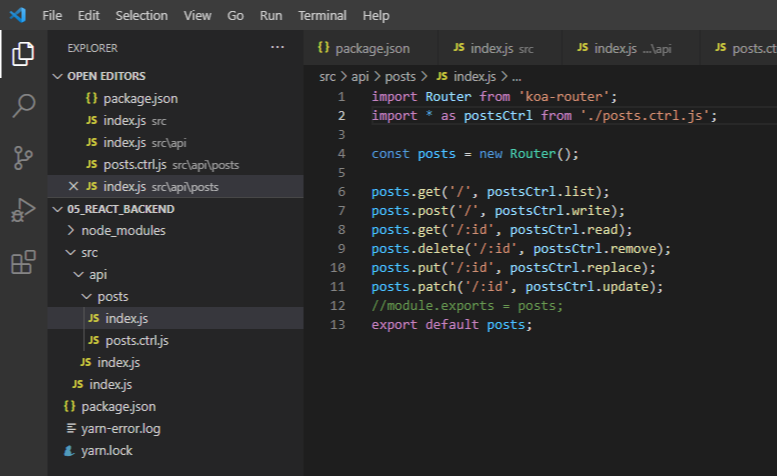This screenshot has width=777, height=476.
Task: Click Router() on line 4
Action: click(x=540, y=154)
